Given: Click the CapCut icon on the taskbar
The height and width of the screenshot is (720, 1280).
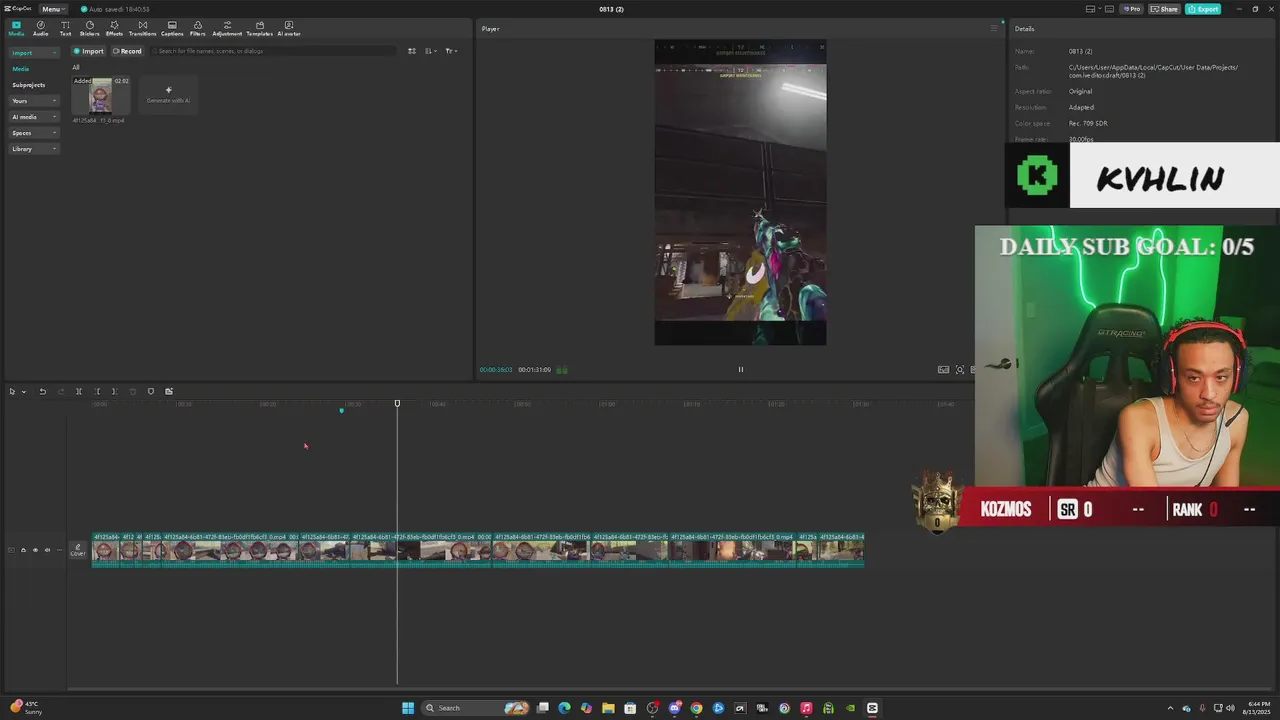Looking at the screenshot, I should click(872, 708).
